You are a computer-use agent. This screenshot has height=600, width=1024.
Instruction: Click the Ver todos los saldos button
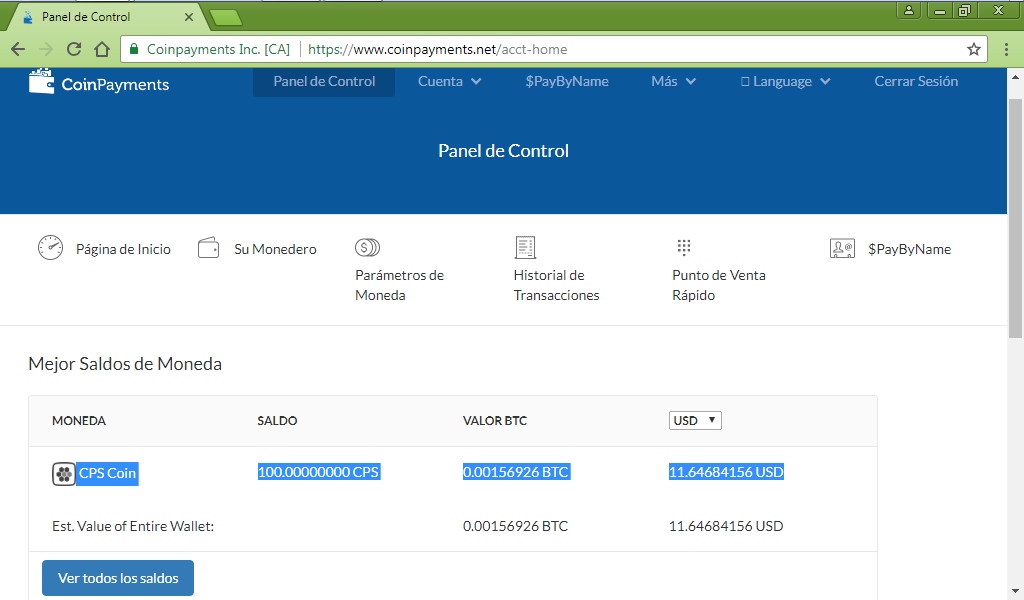(118, 578)
